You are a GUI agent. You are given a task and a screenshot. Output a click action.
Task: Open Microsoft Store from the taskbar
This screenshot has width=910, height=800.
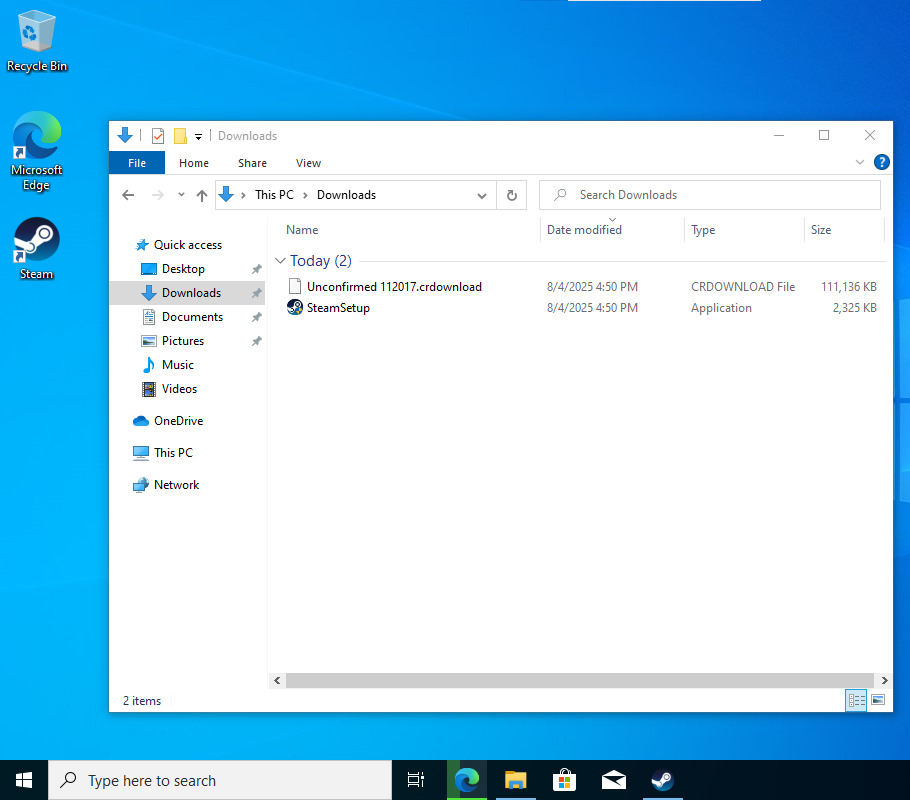pos(565,780)
